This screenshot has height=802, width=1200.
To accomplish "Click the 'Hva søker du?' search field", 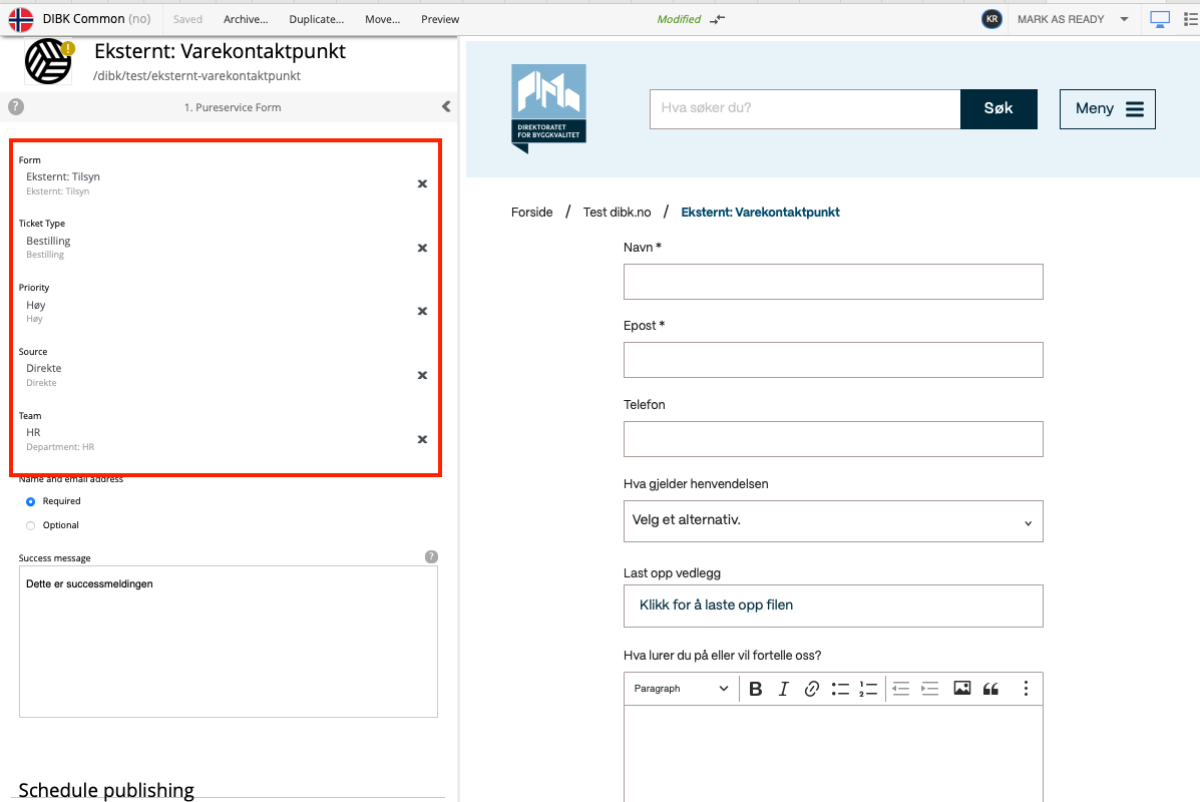I will [805, 108].
